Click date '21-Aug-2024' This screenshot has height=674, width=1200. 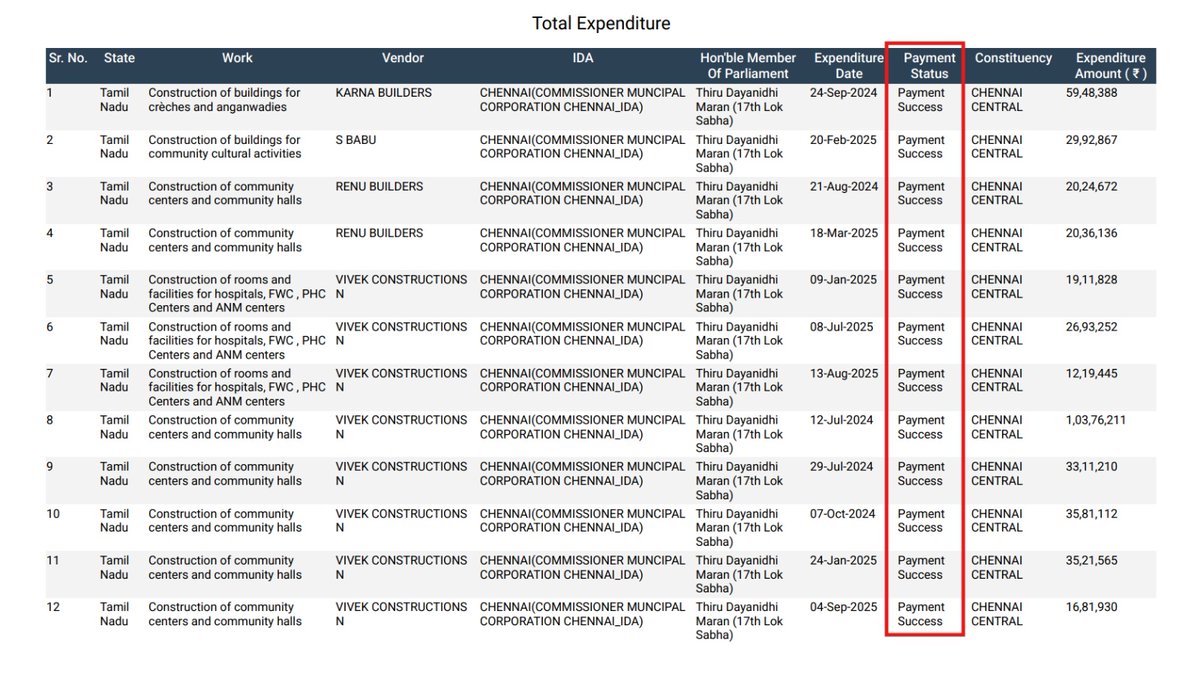[x=844, y=187]
